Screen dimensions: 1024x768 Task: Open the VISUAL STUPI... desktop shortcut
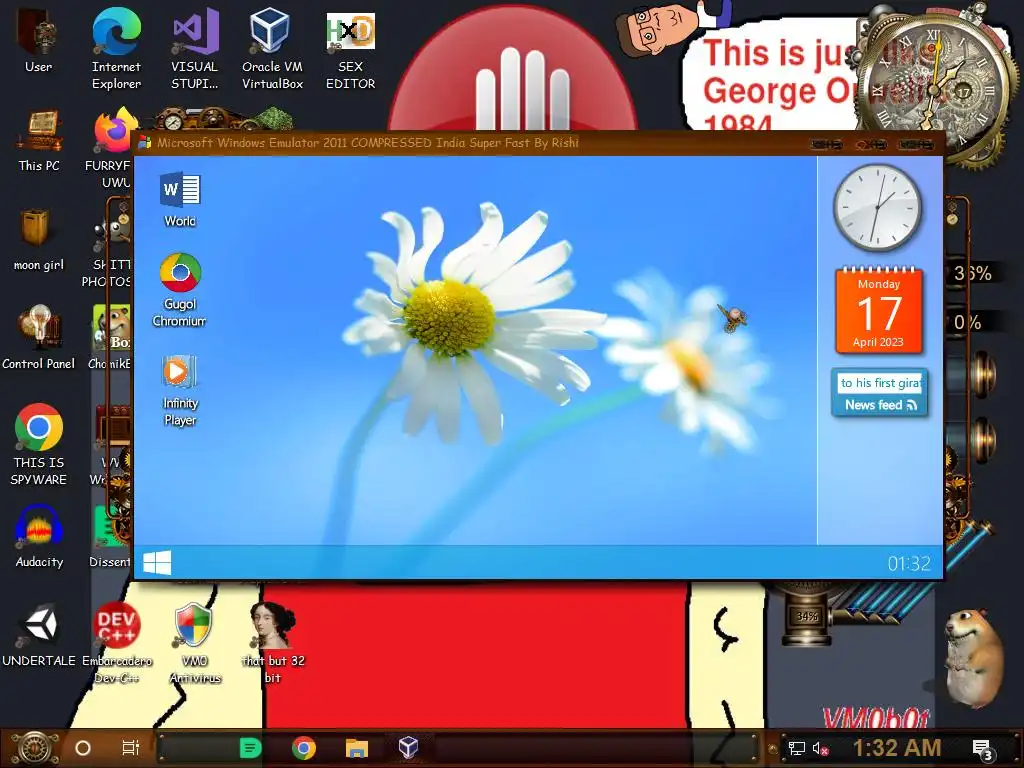coord(195,48)
